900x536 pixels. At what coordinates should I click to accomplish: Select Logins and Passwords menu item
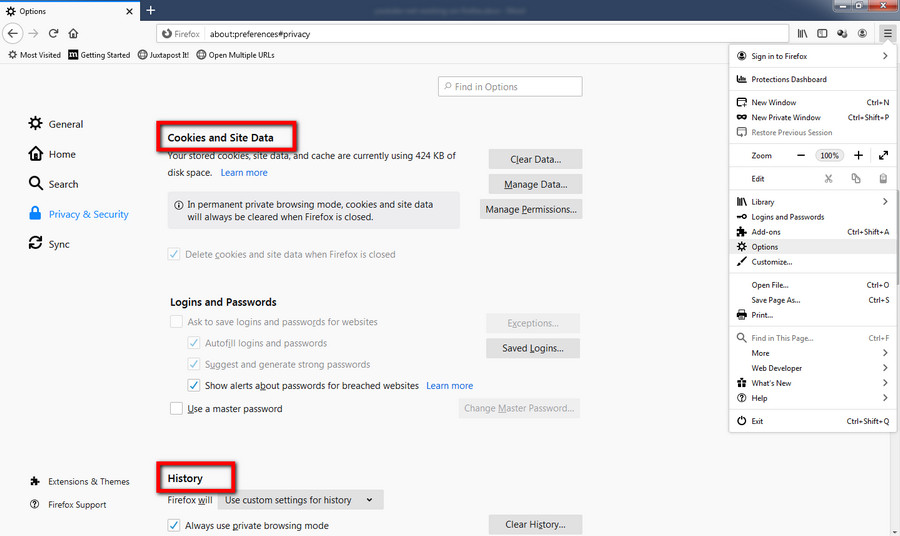pyautogui.click(x=813, y=217)
